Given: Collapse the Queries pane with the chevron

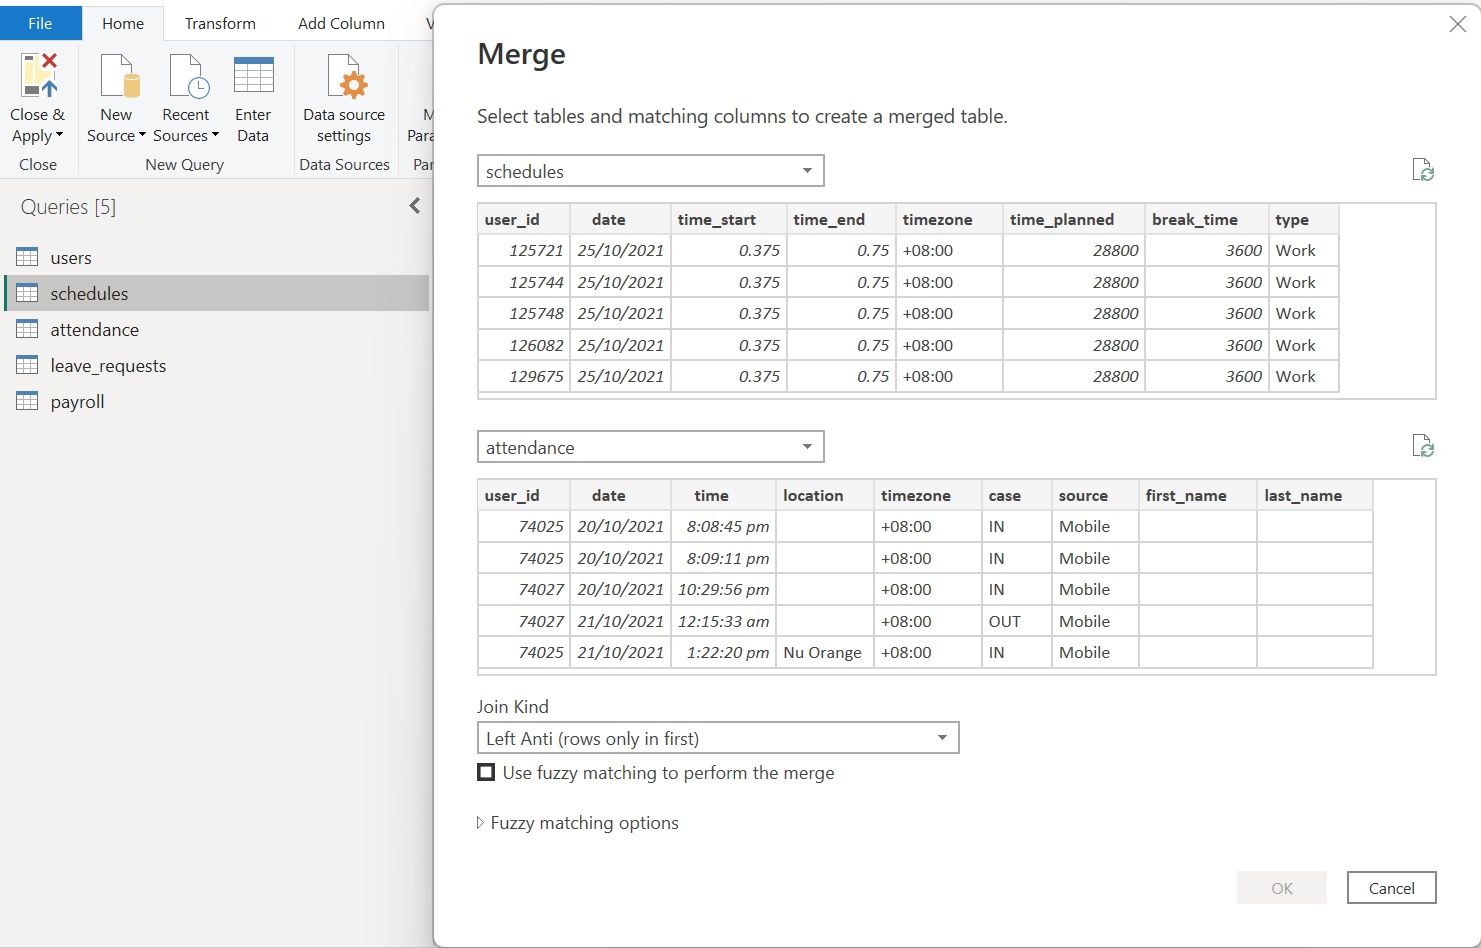Looking at the screenshot, I should pyautogui.click(x=415, y=206).
